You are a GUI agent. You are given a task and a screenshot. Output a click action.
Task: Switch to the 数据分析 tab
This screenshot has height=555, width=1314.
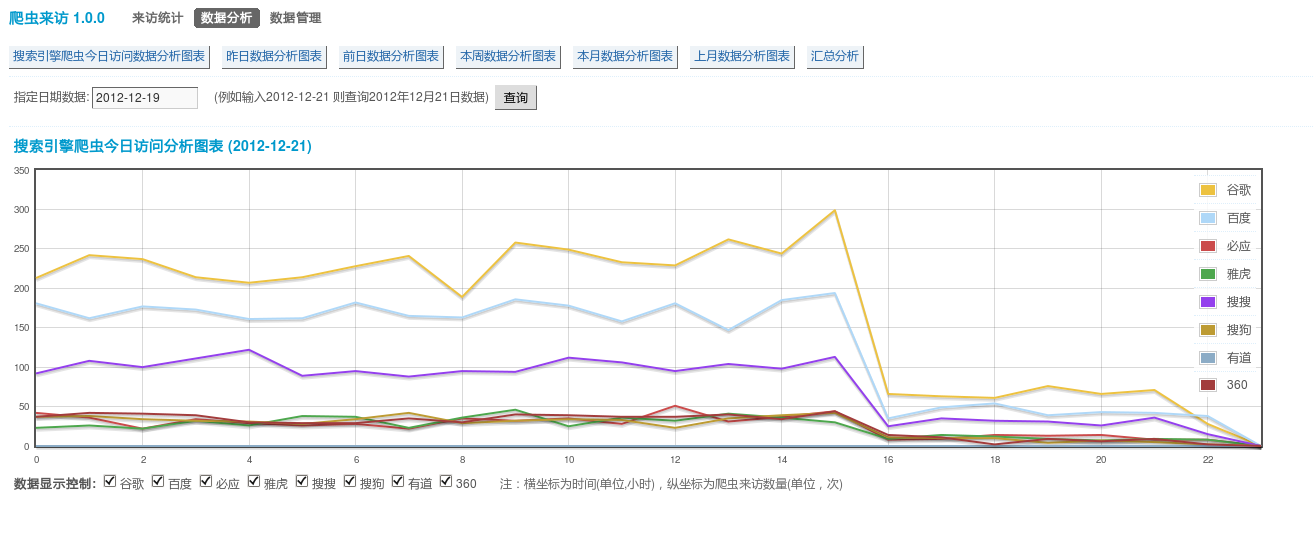[x=226, y=18]
